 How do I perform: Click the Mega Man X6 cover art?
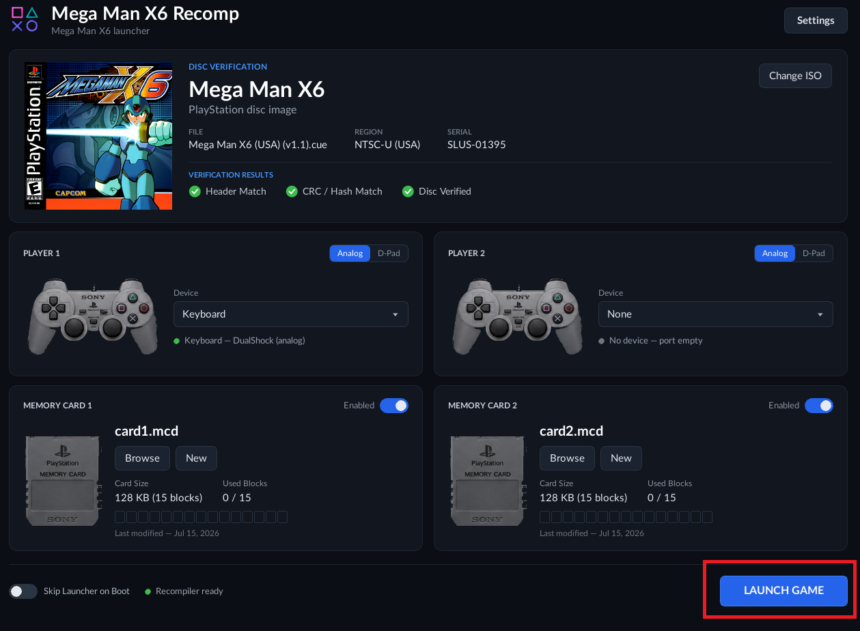98,136
